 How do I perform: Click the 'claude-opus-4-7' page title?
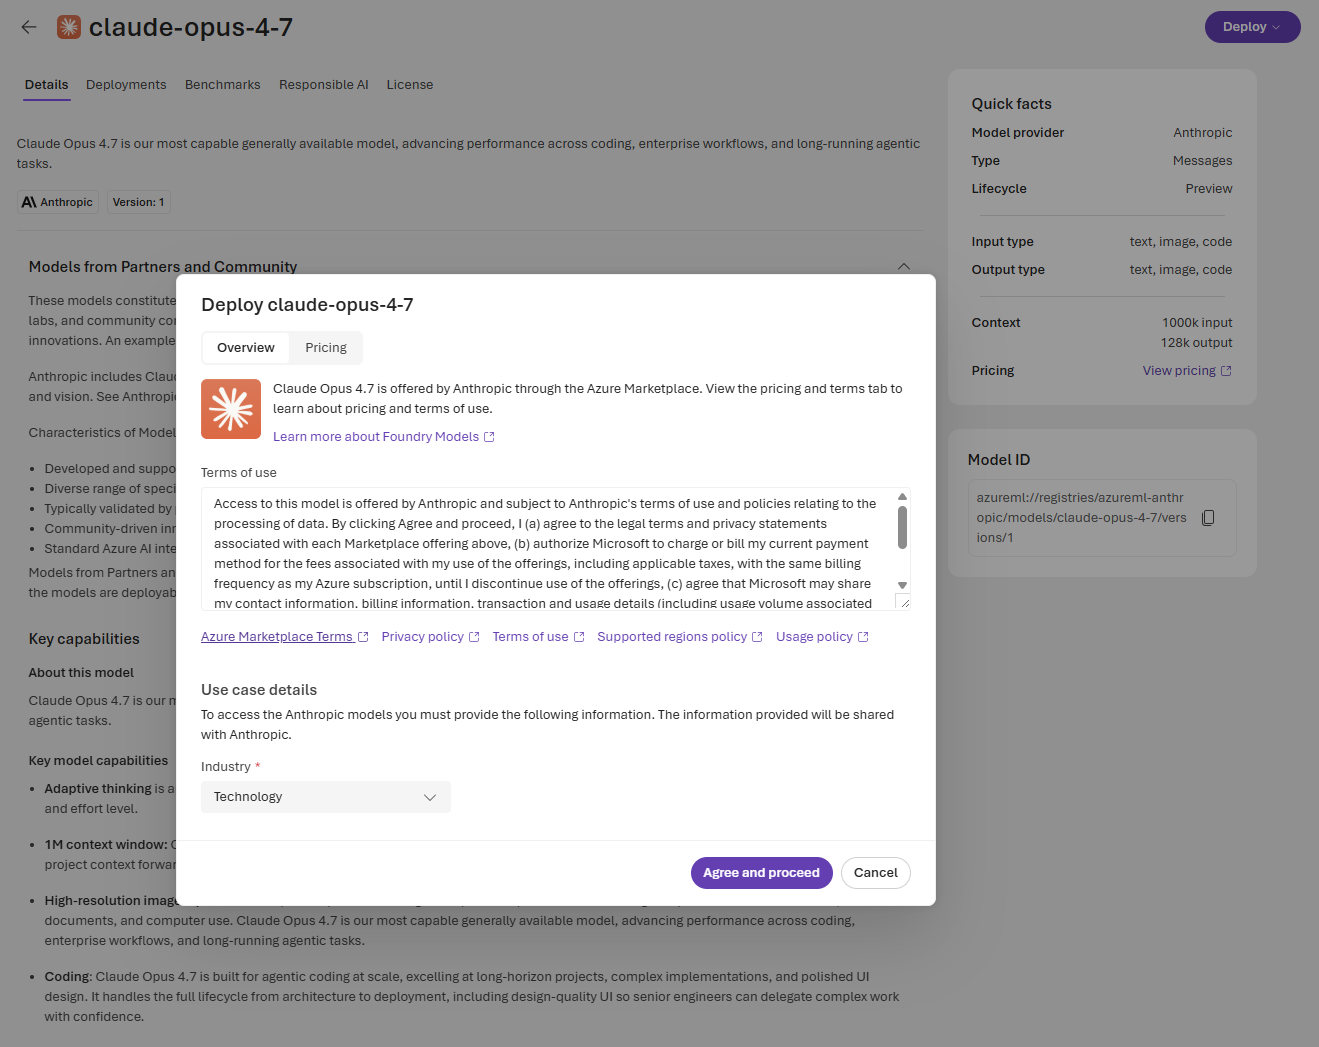coord(191,27)
